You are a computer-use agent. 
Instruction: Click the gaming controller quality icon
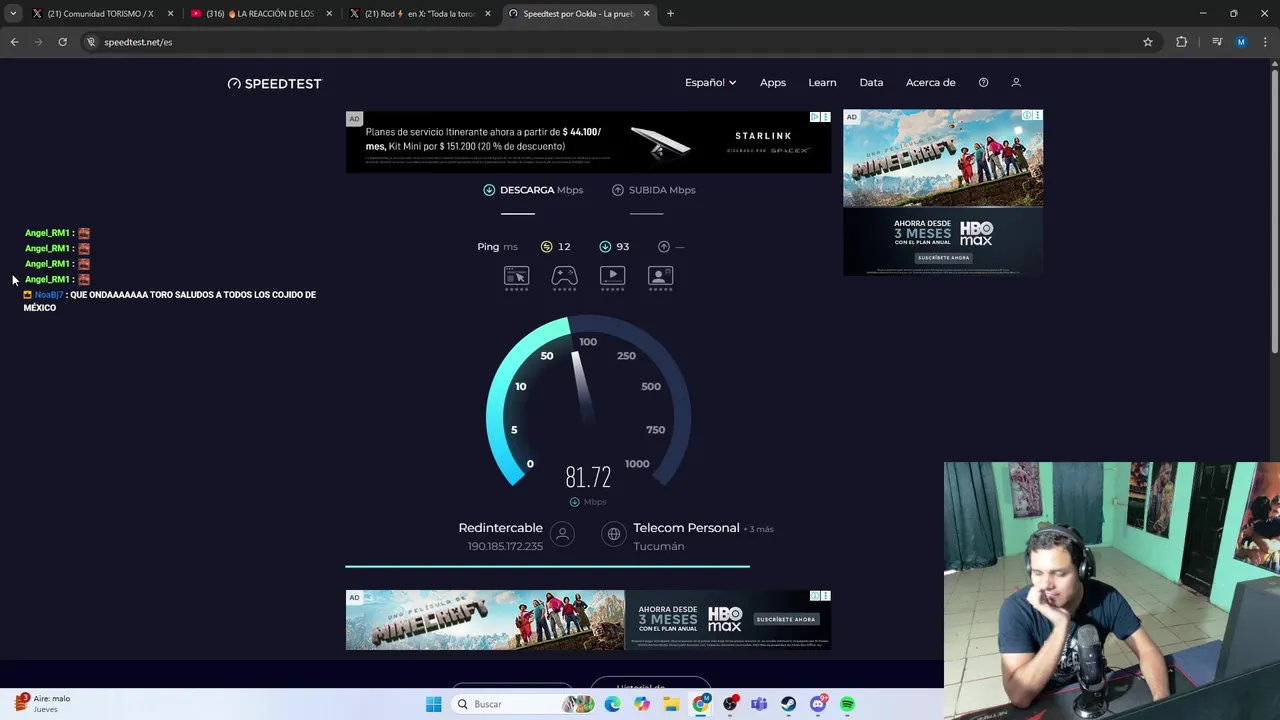point(564,276)
